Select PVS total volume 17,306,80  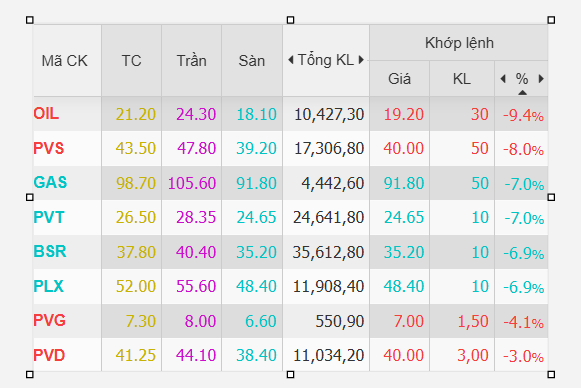(x=329, y=149)
